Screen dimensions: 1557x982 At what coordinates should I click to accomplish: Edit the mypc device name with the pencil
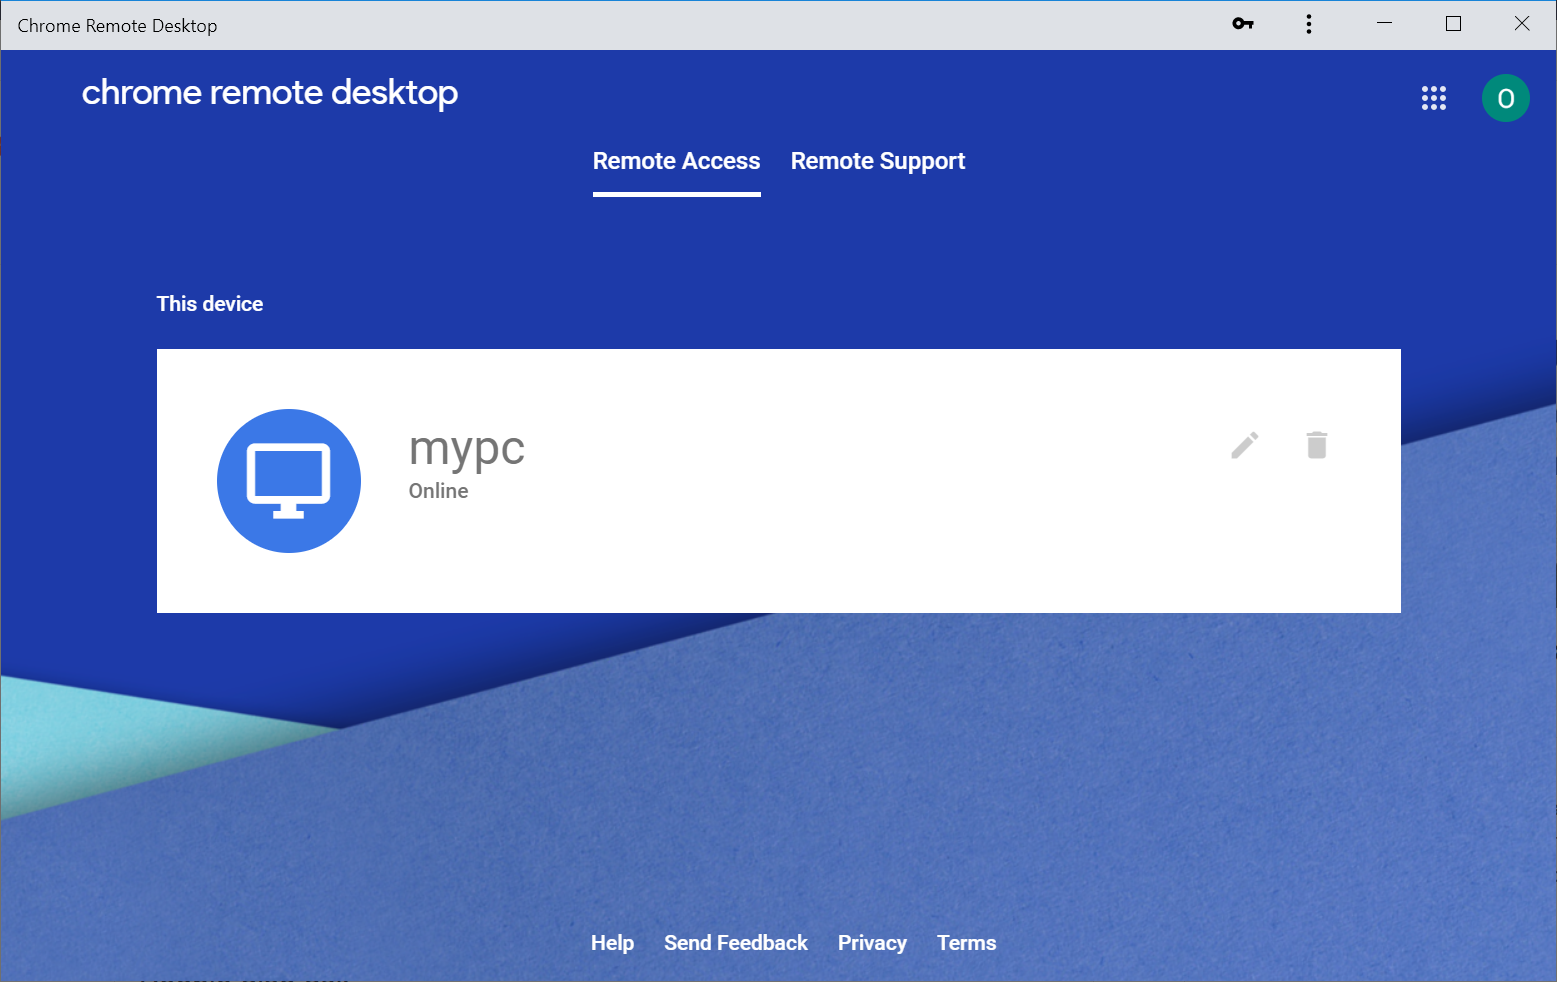point(1245,445)
